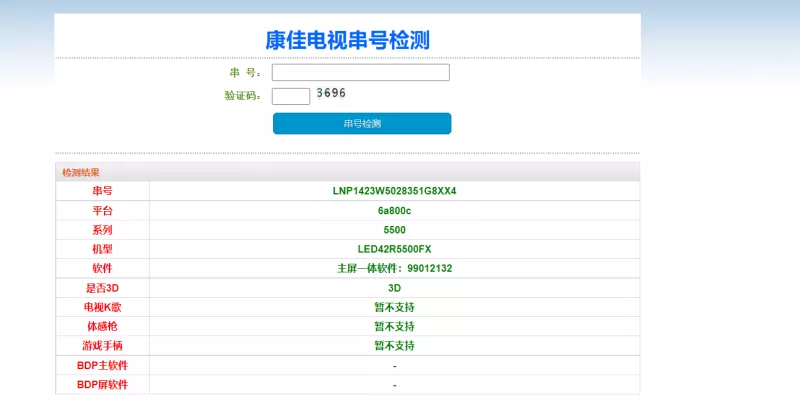Select series value 5500
This screenshot has width=800, height=408.
[394, 230]
